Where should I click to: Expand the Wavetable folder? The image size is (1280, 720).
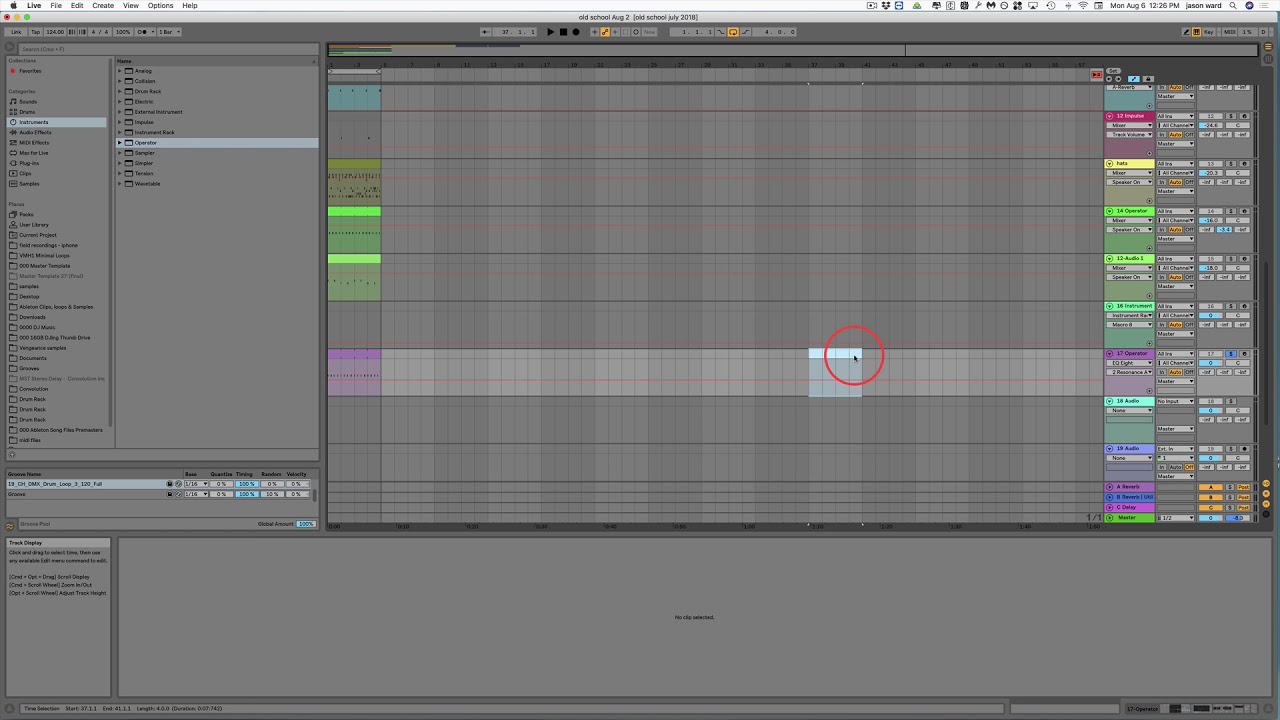[x=119, y=184]
